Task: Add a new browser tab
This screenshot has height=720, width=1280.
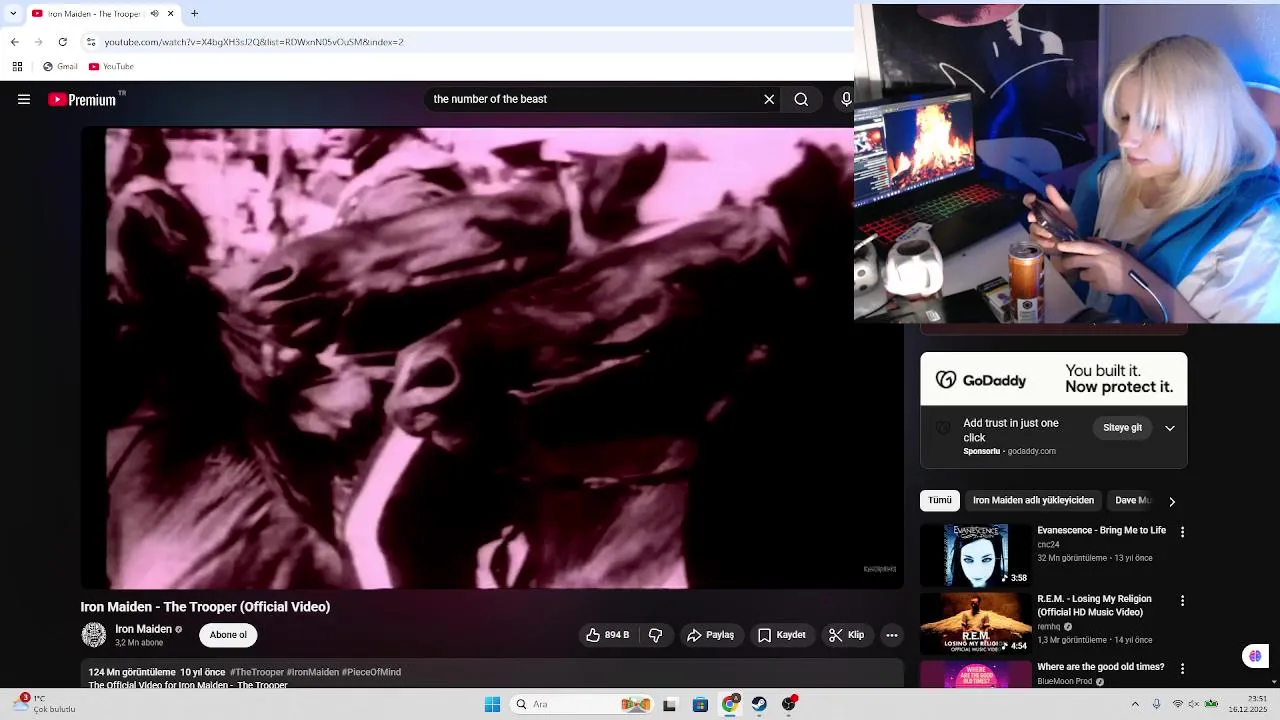Action: click(195, 14)
